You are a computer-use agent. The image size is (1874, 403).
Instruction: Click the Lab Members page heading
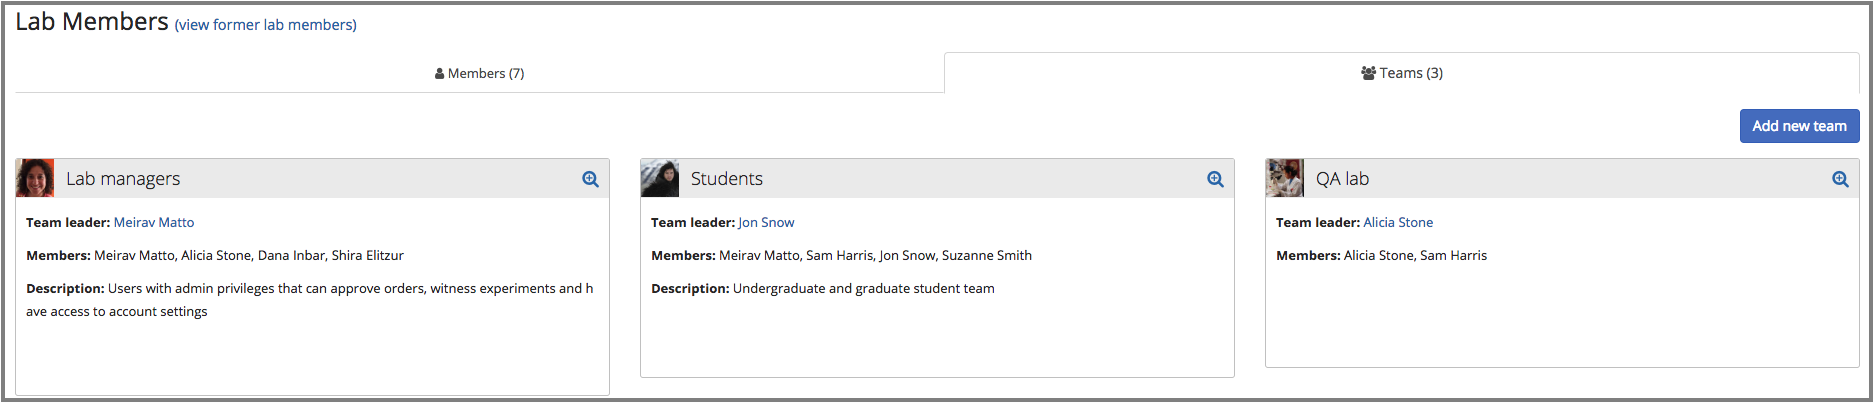[92, 22]
